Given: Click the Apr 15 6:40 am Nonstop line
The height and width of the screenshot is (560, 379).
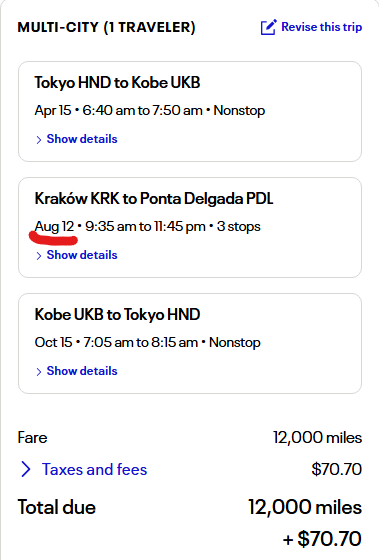Looking at the screenshot, I should (x=150, y=110).
